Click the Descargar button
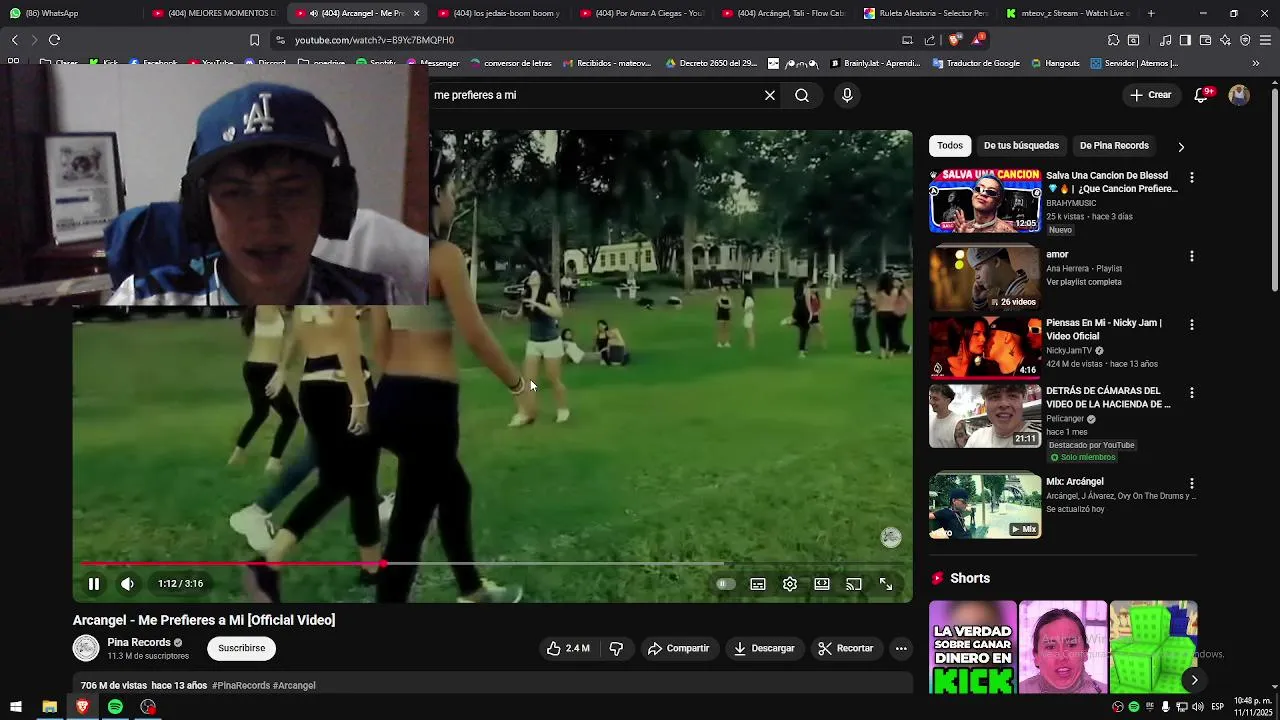The image size is (1280, 720). point(764,648)
